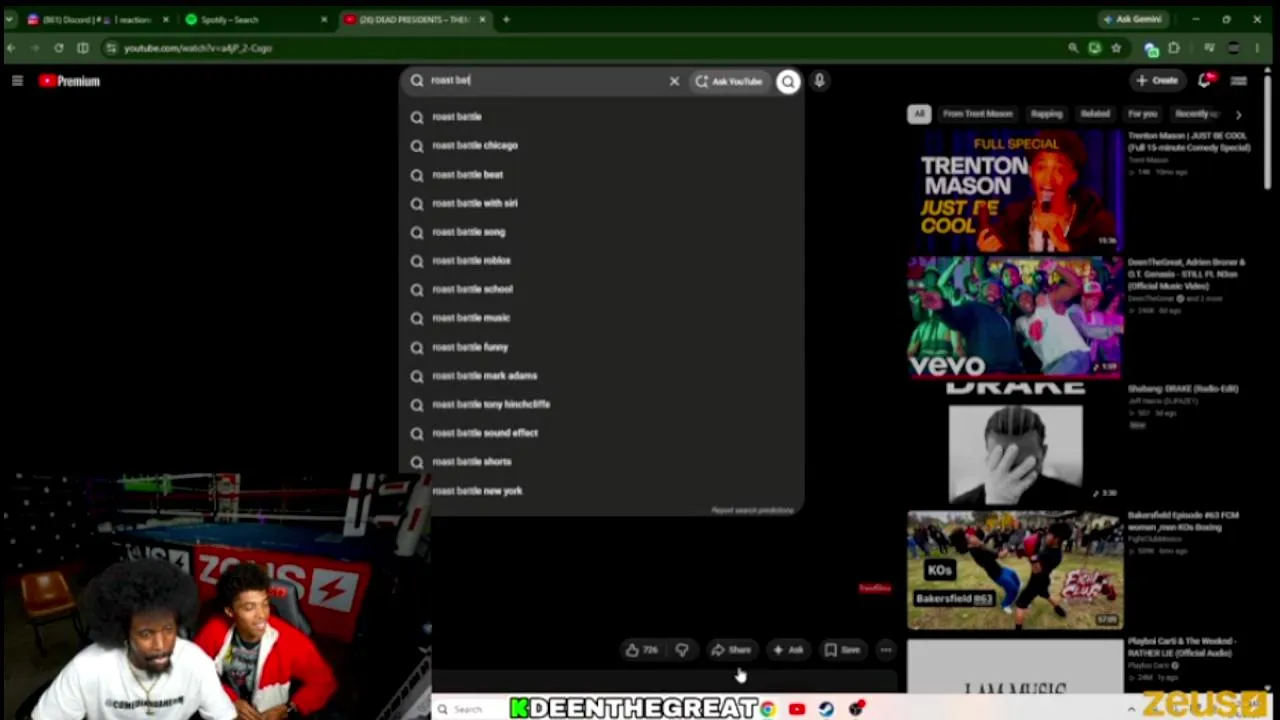Pick the 'roast battle tony hinchcliffe' suggestion
The image size is (1280, 720).
[x=603, y=404]
